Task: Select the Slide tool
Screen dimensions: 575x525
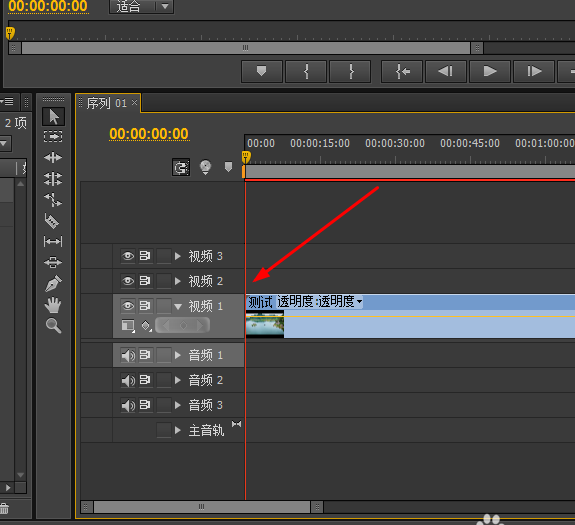Action: click(53, 262)
